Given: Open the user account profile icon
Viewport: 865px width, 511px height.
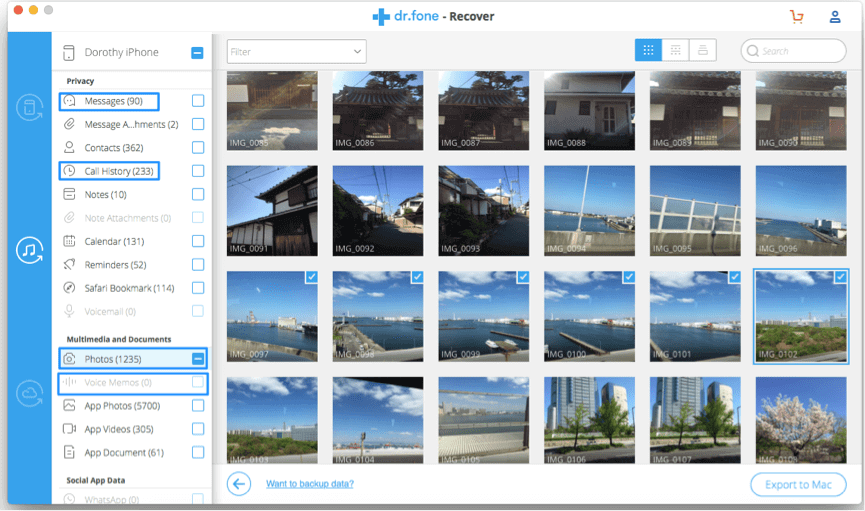Looking at the screenshot, I should click(835, 17).
